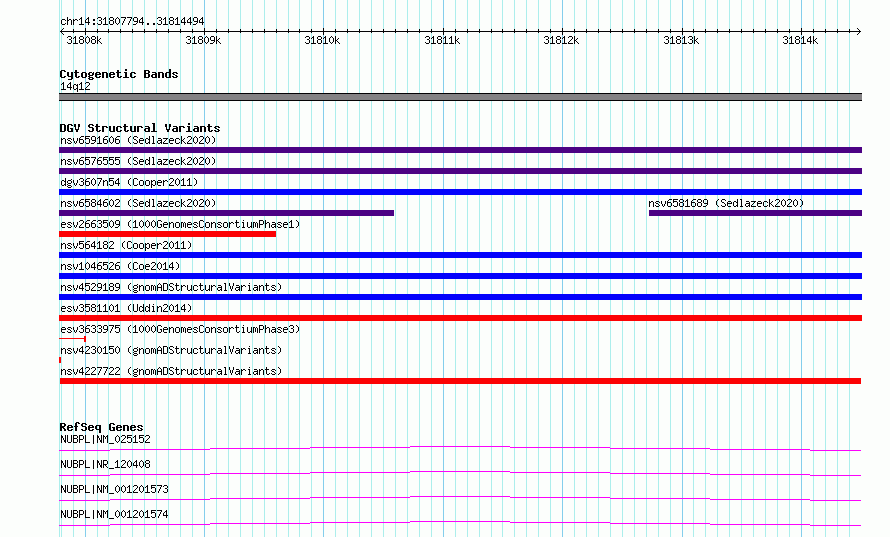Open the dgv3607n54 (Cooper2011) variant
The height and width of the screenshot is (537, 890).
pos(129,182)
